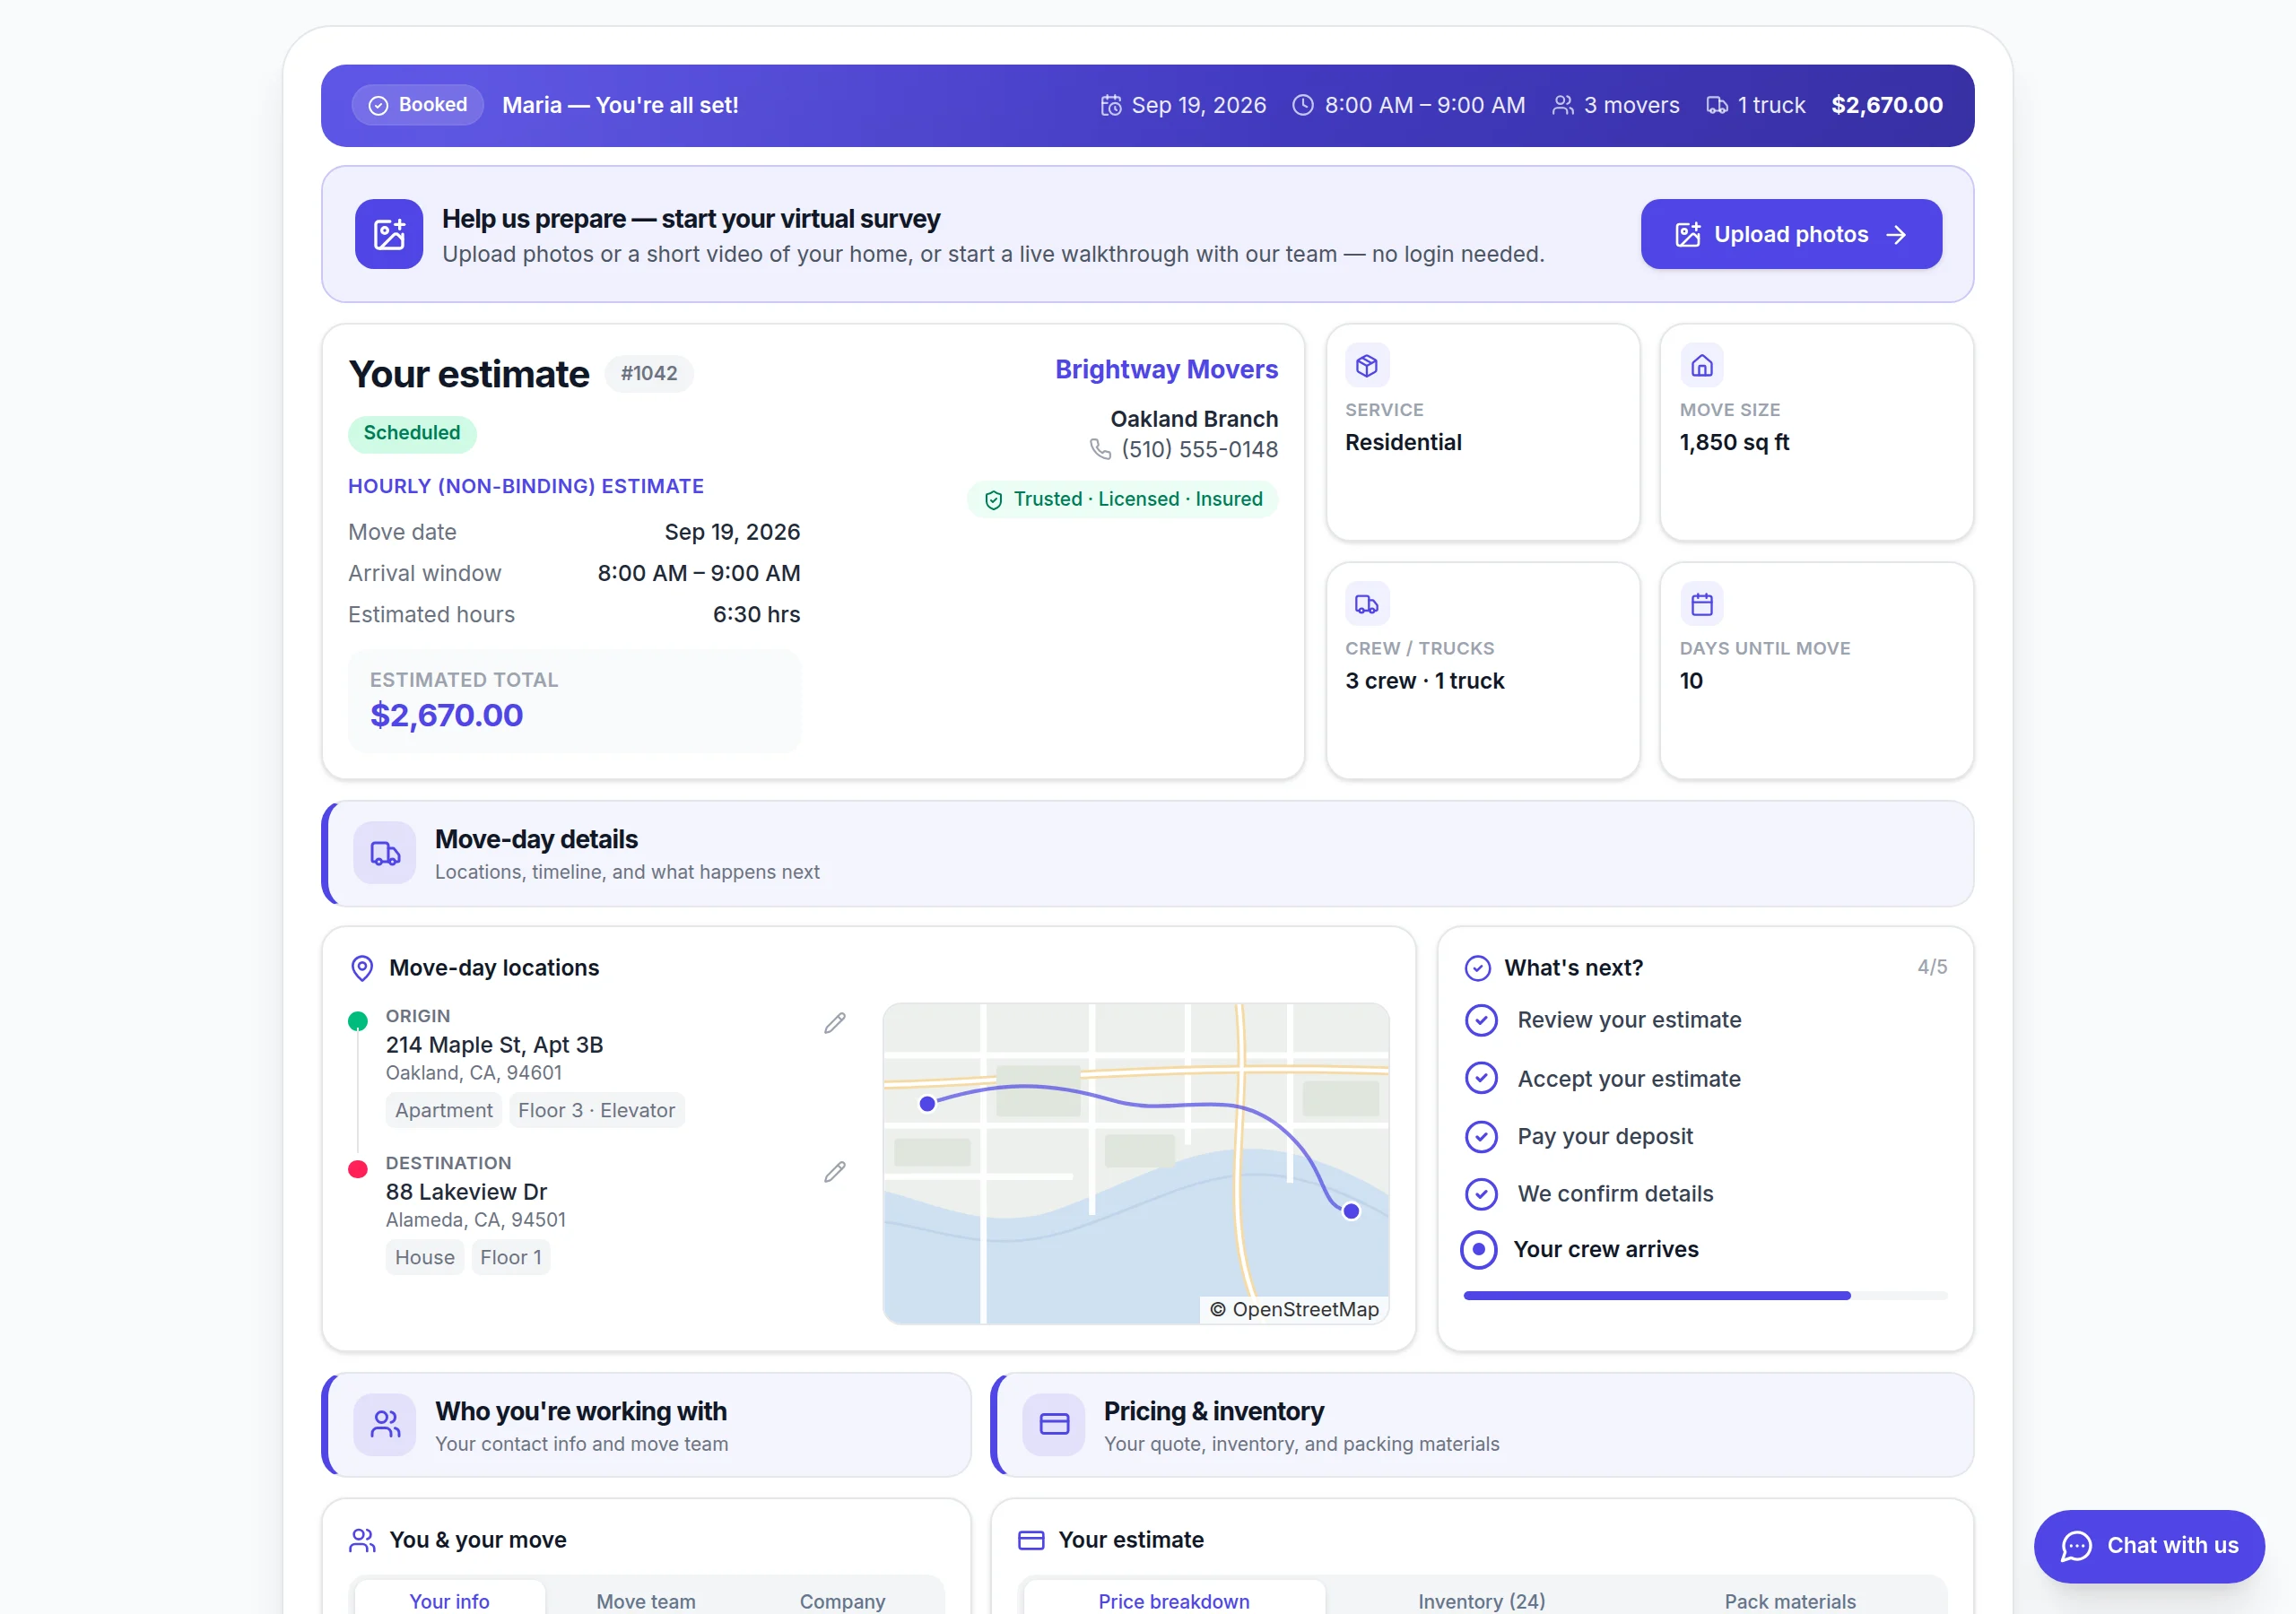The image size is (2296, 1614).
Task: Click the Booked status badge
Action: pyautogui.click(x=418, y=105)
